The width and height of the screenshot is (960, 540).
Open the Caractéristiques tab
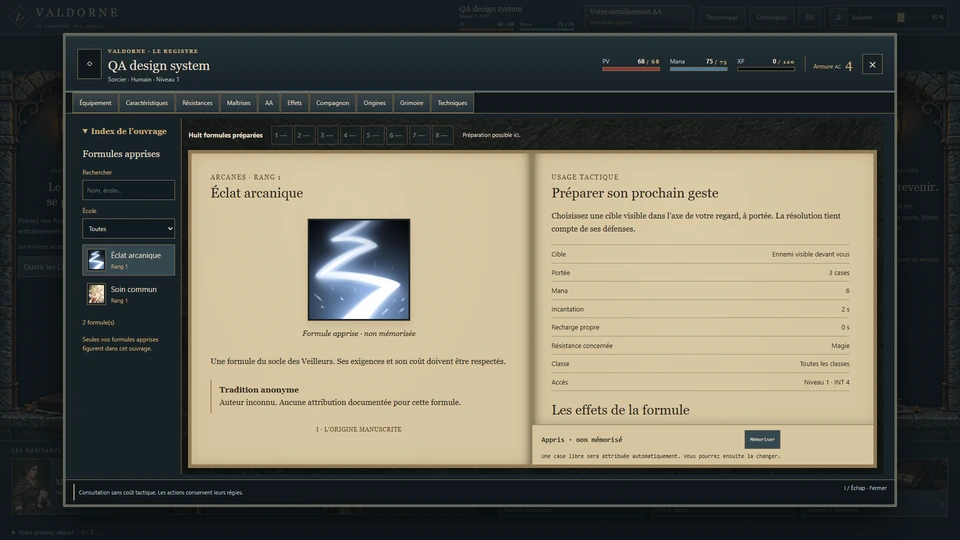point(146,103)
